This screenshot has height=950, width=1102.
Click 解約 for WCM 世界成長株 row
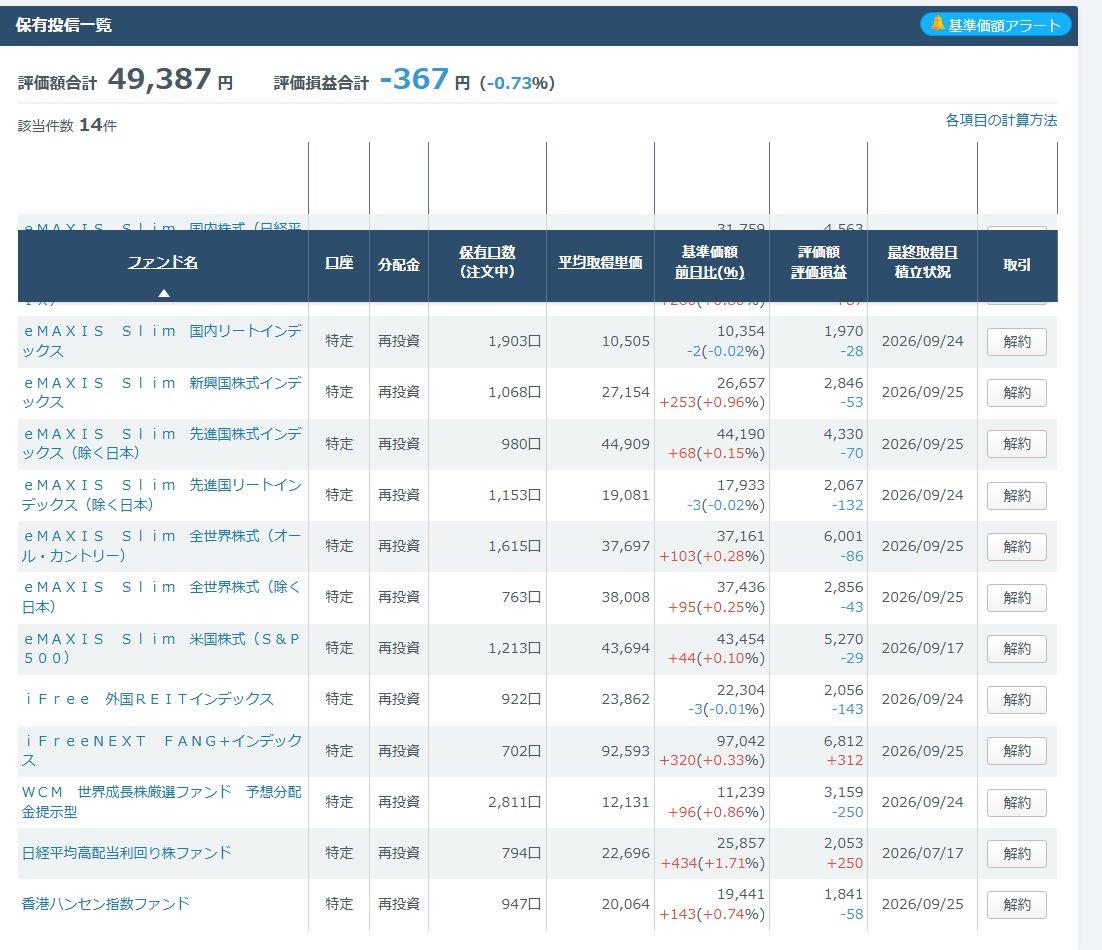click(1016, 802)
